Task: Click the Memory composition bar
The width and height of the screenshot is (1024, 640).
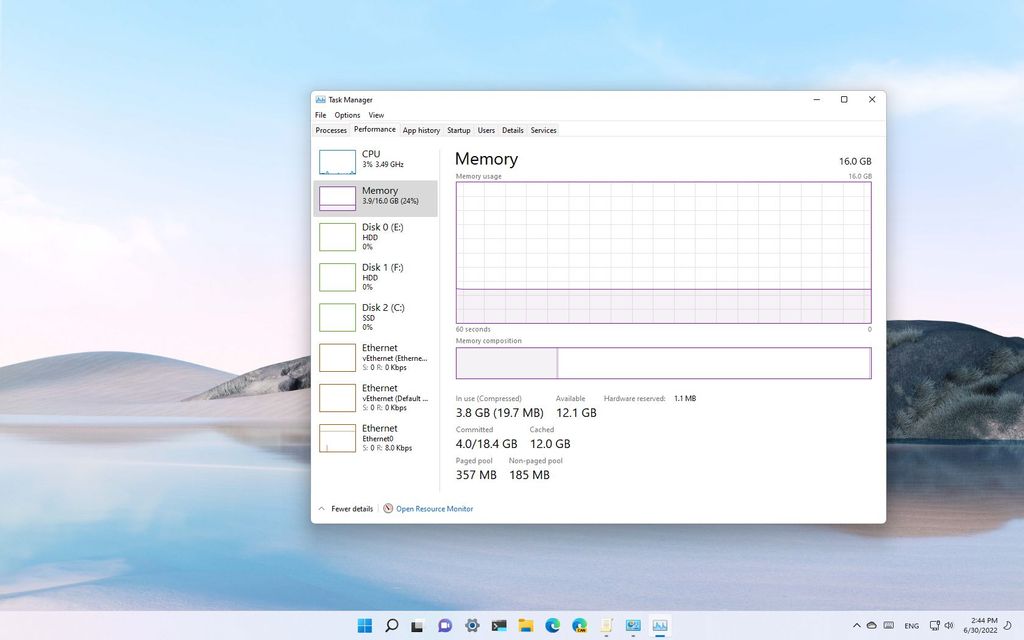Action: coord(663,363)
